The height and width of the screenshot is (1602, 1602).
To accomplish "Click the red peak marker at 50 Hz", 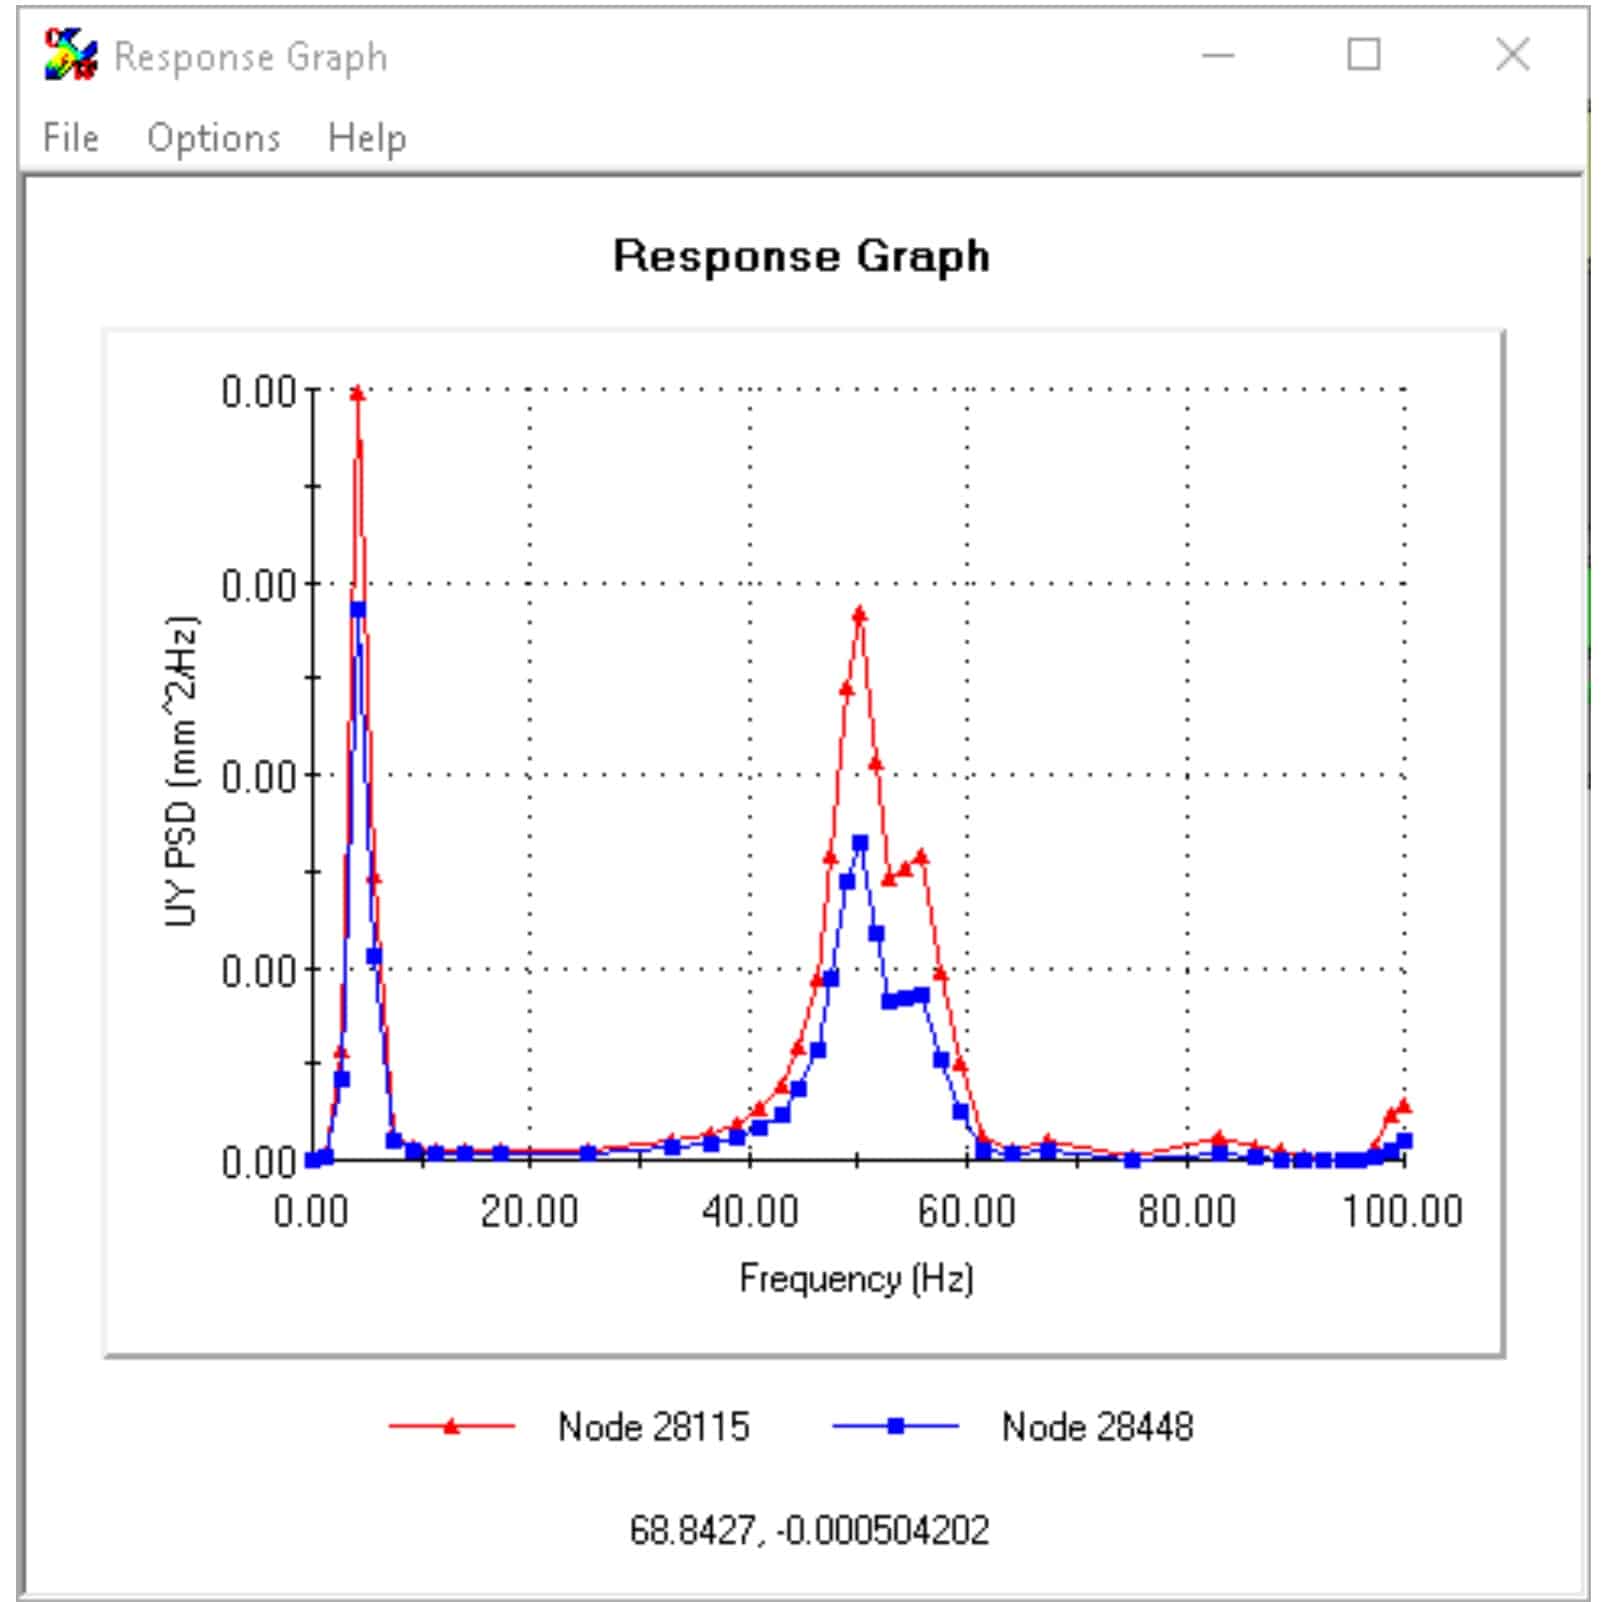I will coord(859,615).
